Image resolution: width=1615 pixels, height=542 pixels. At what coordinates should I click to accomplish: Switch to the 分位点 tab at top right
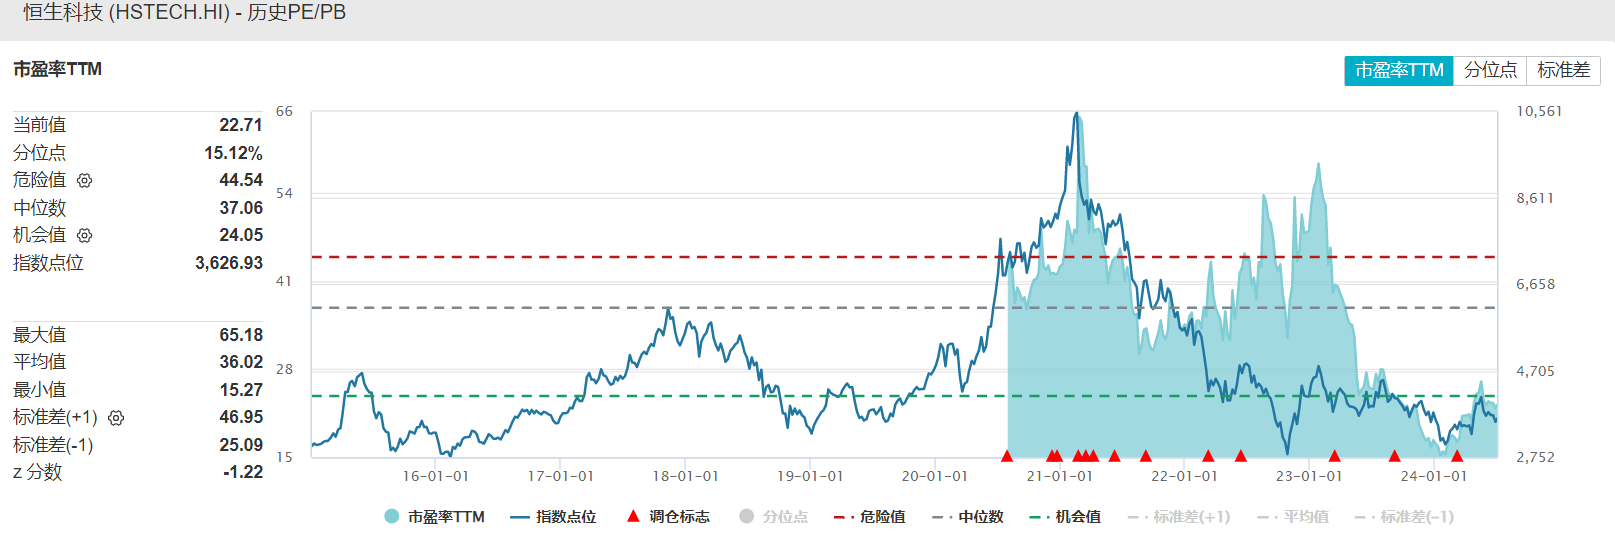tap(1490, 70)
